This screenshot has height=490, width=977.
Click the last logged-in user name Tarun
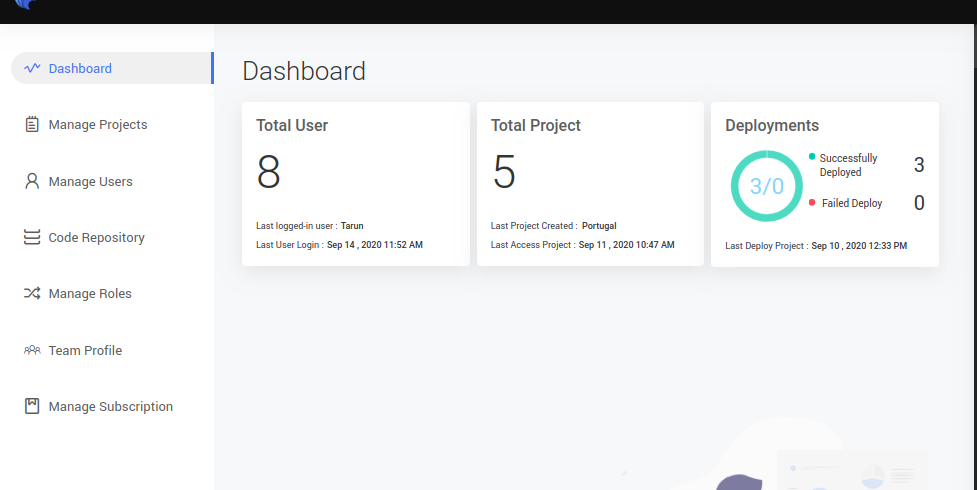pyautogui.click(x=352, y=226)
